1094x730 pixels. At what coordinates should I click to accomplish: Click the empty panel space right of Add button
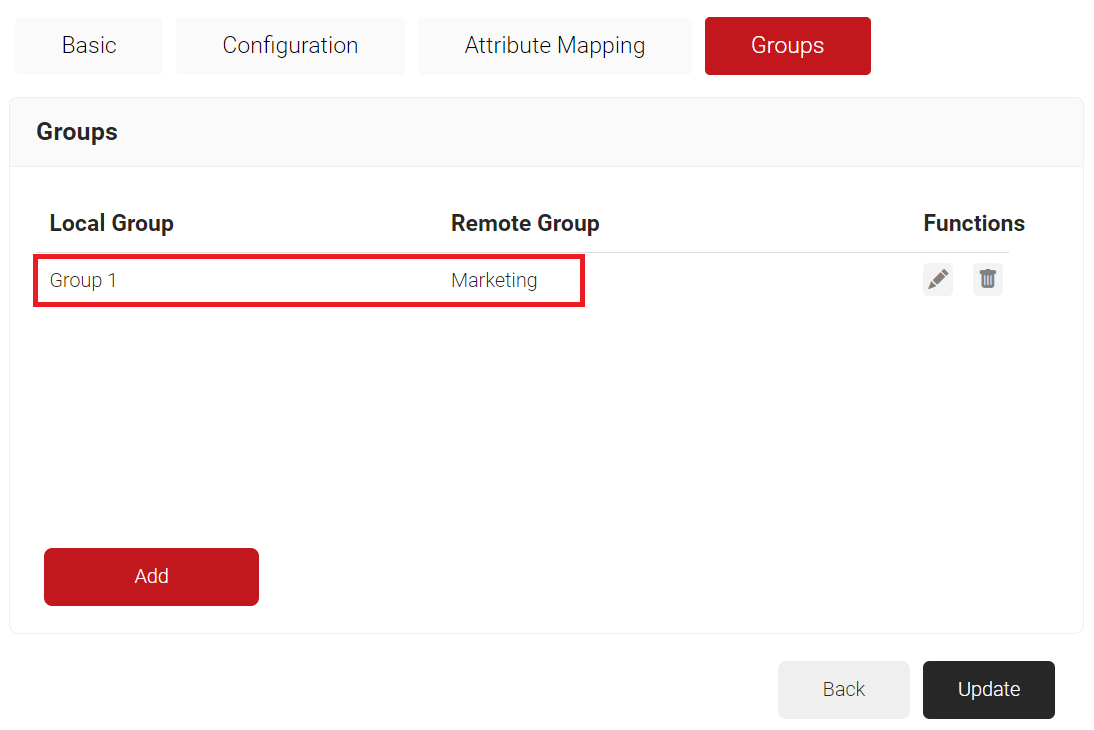coord(650,577)
